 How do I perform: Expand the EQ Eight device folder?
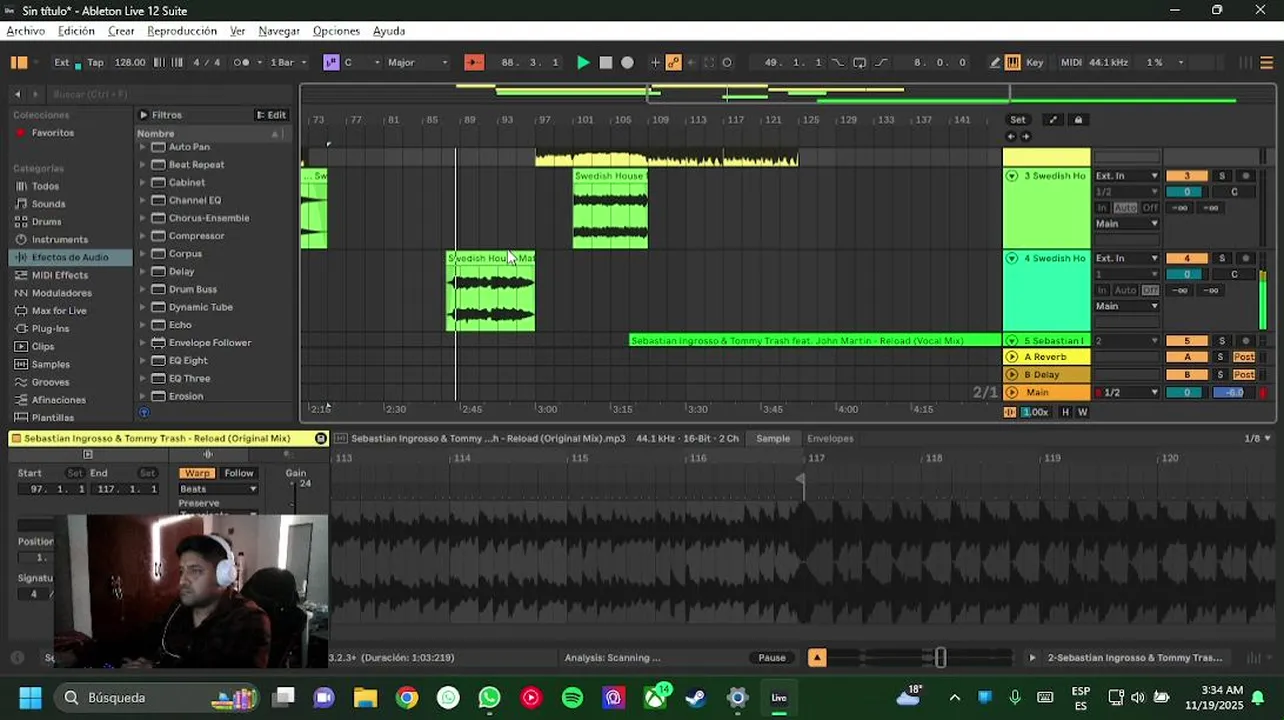click(143, 361)
